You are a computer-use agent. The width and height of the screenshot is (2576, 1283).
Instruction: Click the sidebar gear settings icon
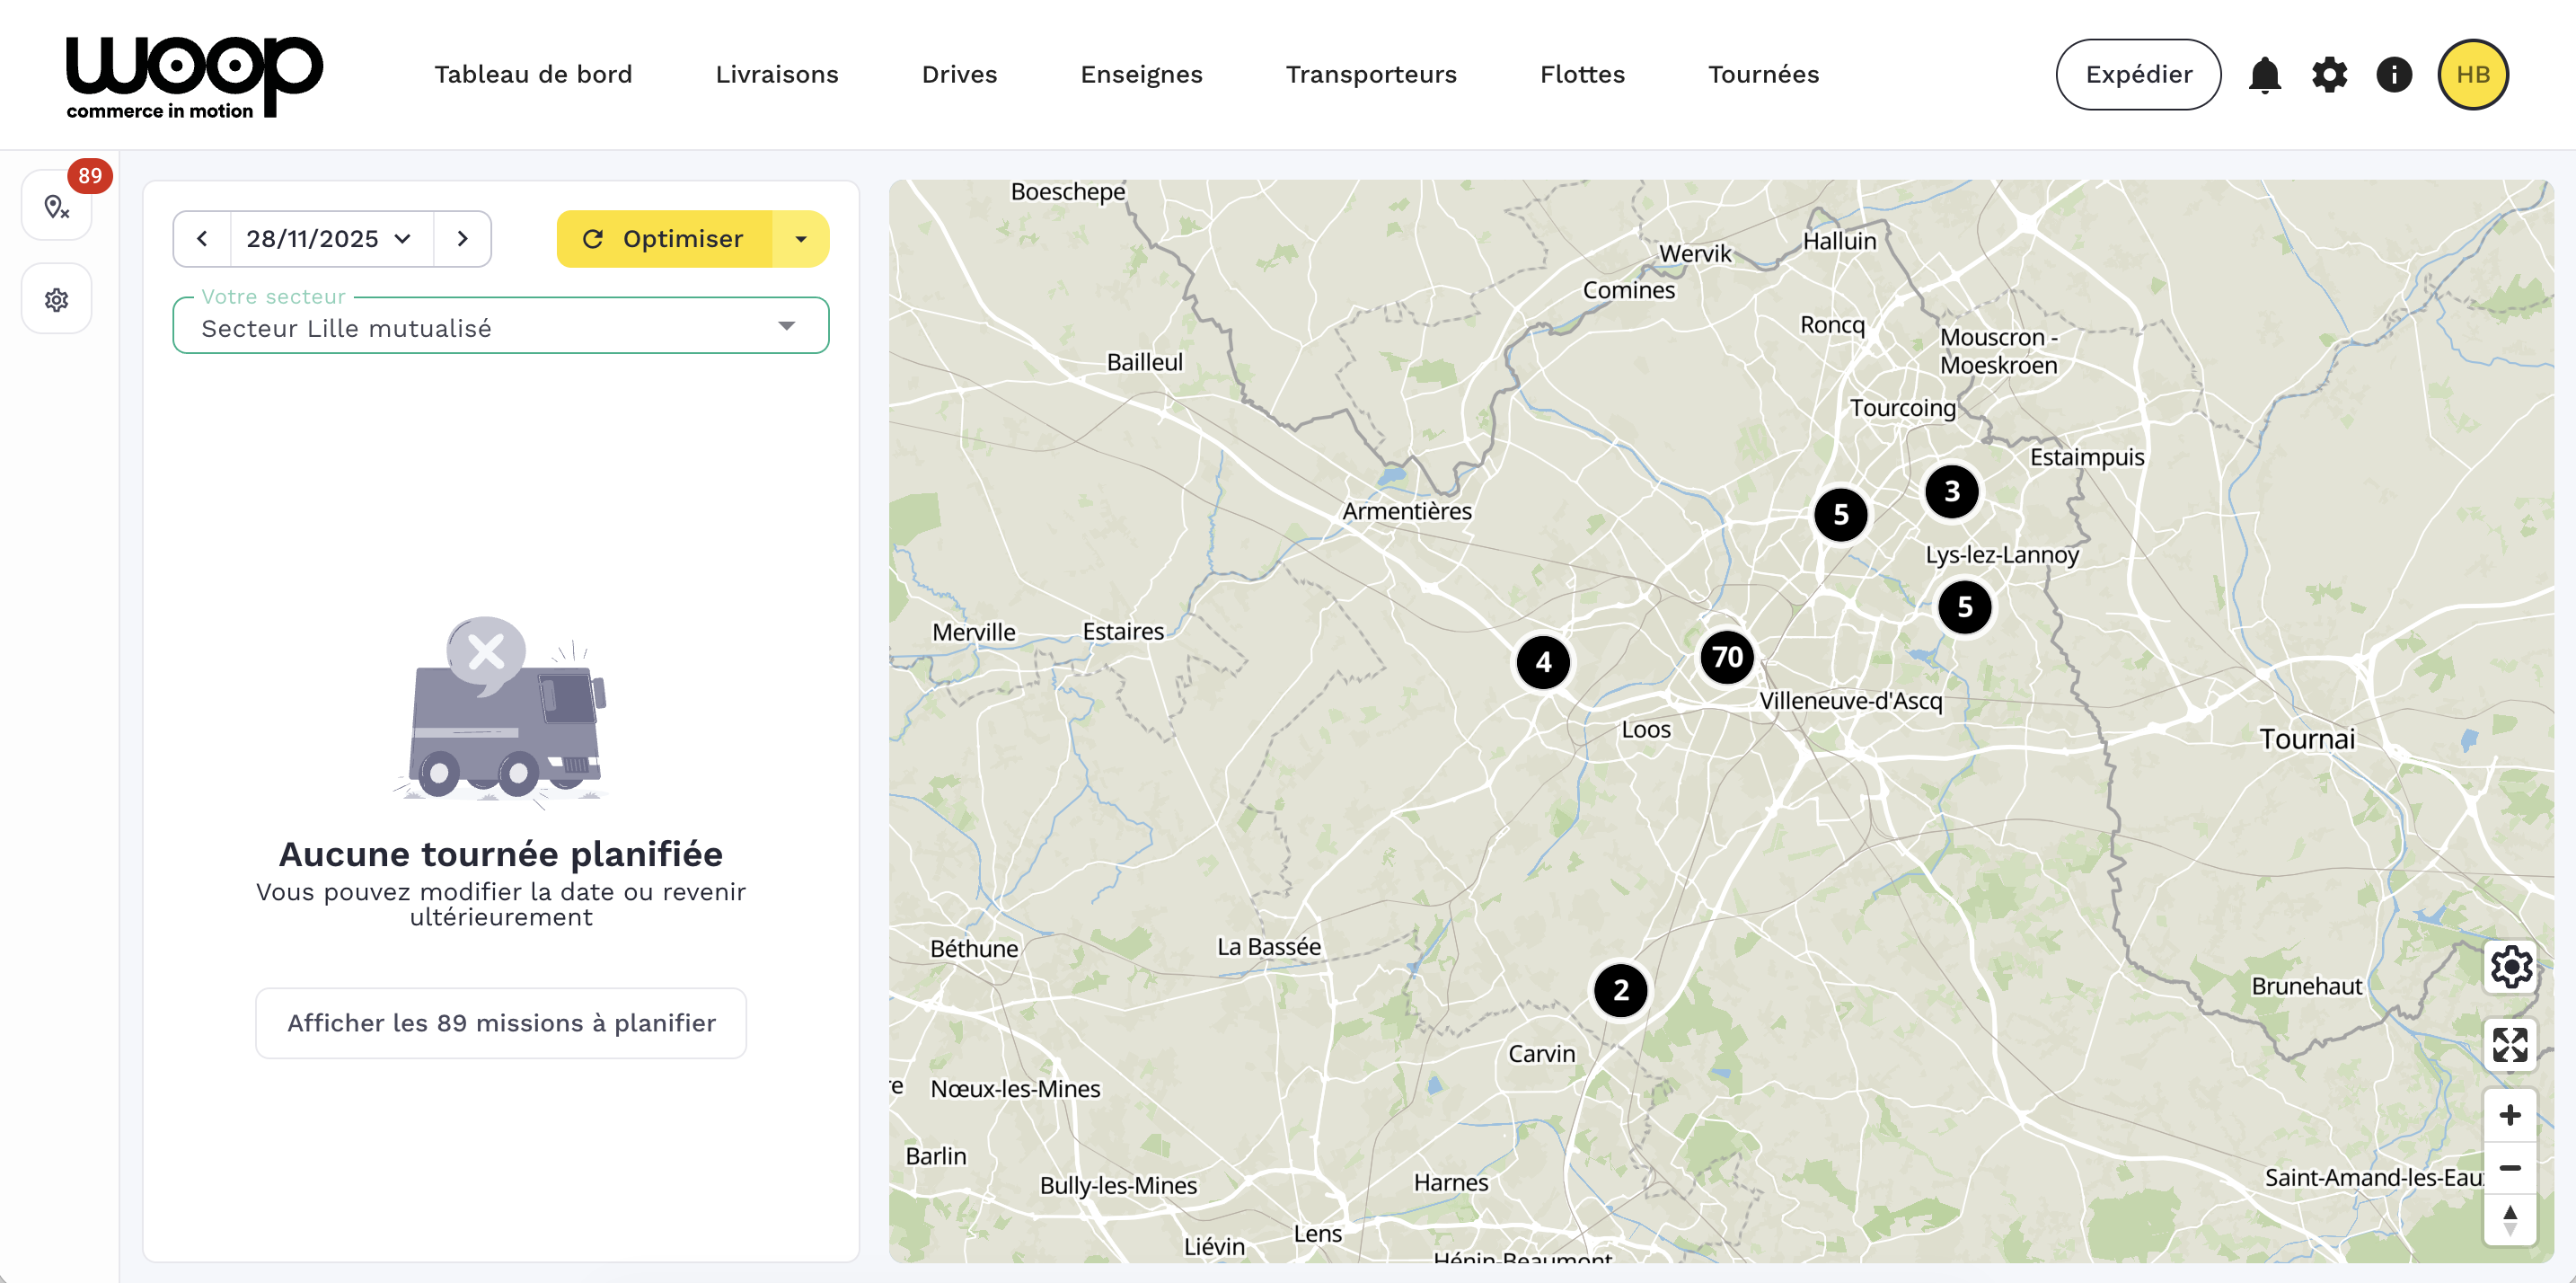coord(57,299)
